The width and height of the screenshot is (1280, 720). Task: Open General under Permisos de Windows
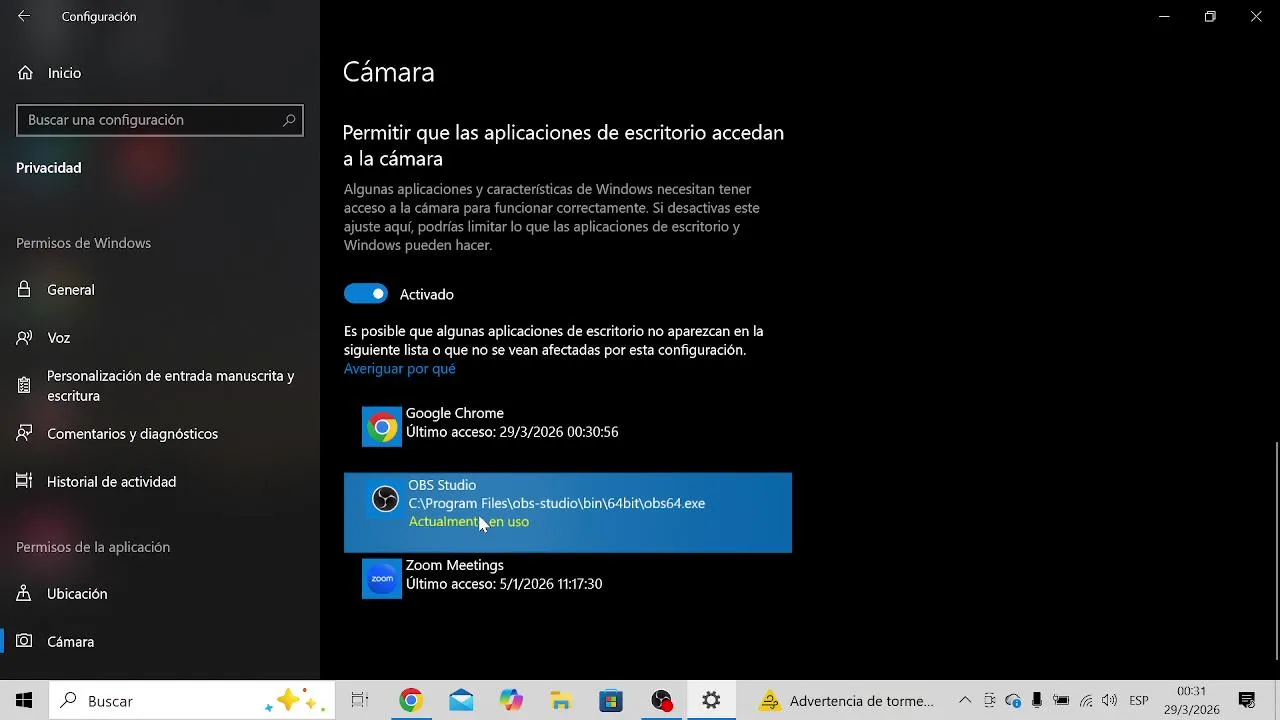point(160,290)
